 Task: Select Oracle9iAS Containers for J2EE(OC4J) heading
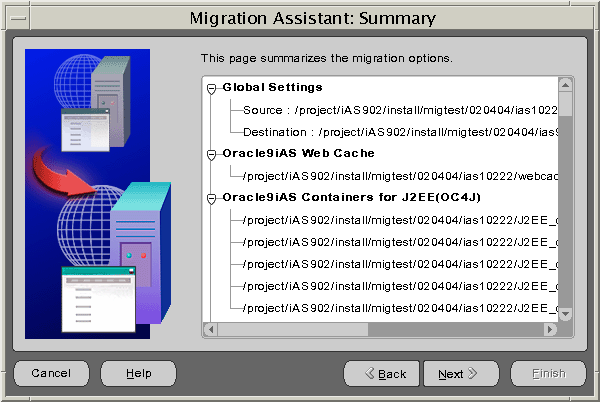tap(352, 197)
